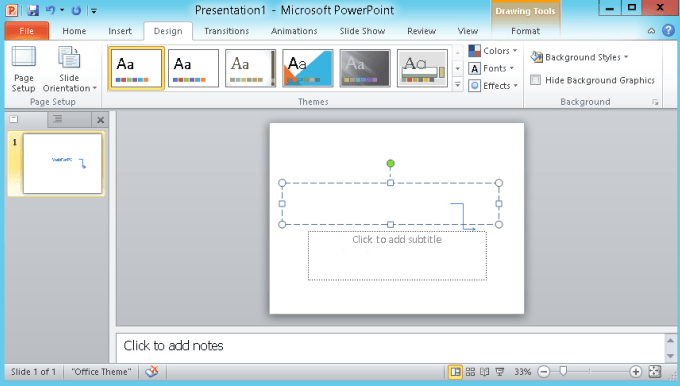
Task: Expand the Colors dropdown
Action: pos(493,51)
